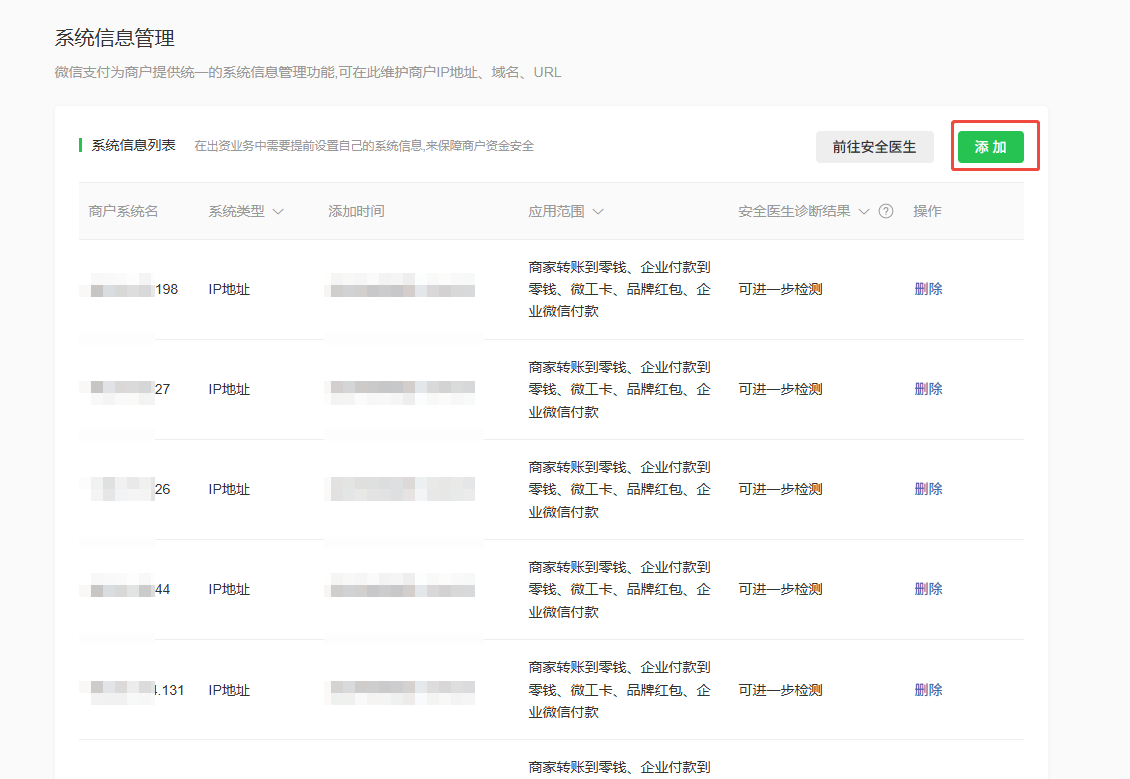
Task: Open the 应用范围 filter dropdown
Action: click(598, 212)
